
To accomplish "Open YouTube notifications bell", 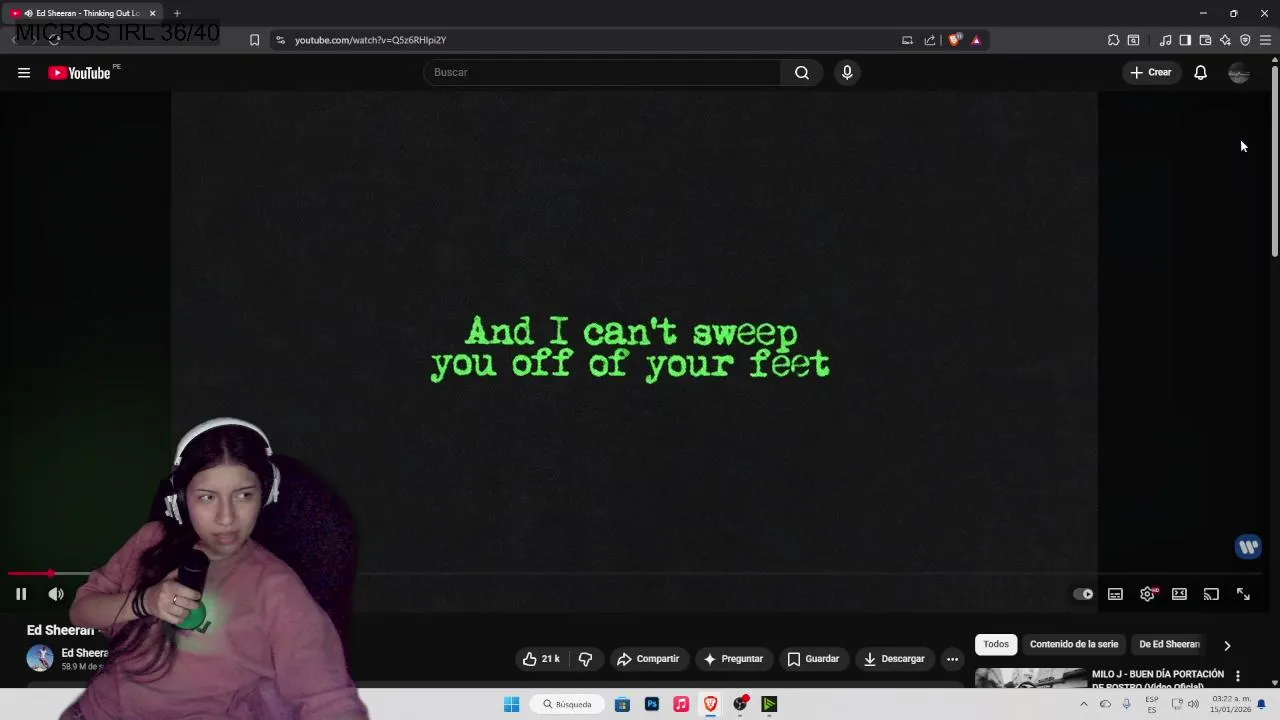I will point(1201,72).
